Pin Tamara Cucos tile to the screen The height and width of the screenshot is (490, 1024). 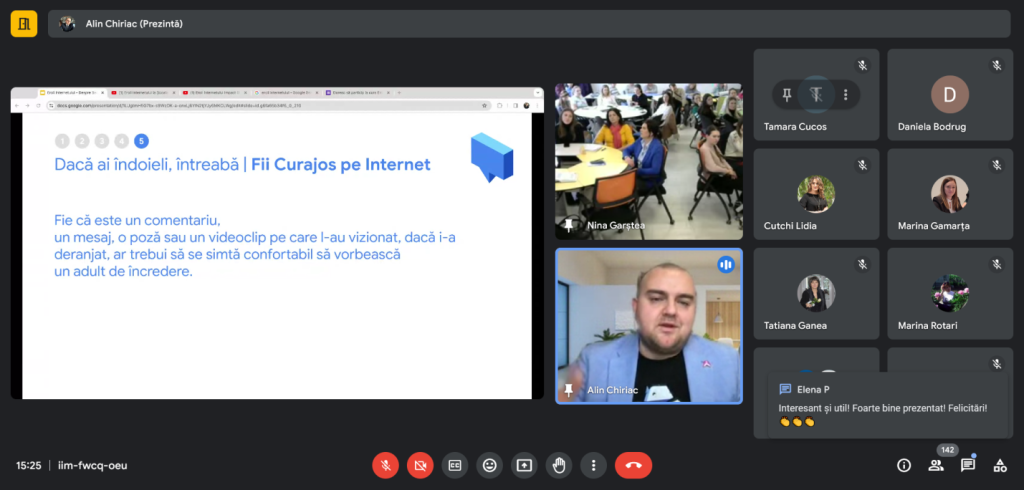tap(787, 95)
